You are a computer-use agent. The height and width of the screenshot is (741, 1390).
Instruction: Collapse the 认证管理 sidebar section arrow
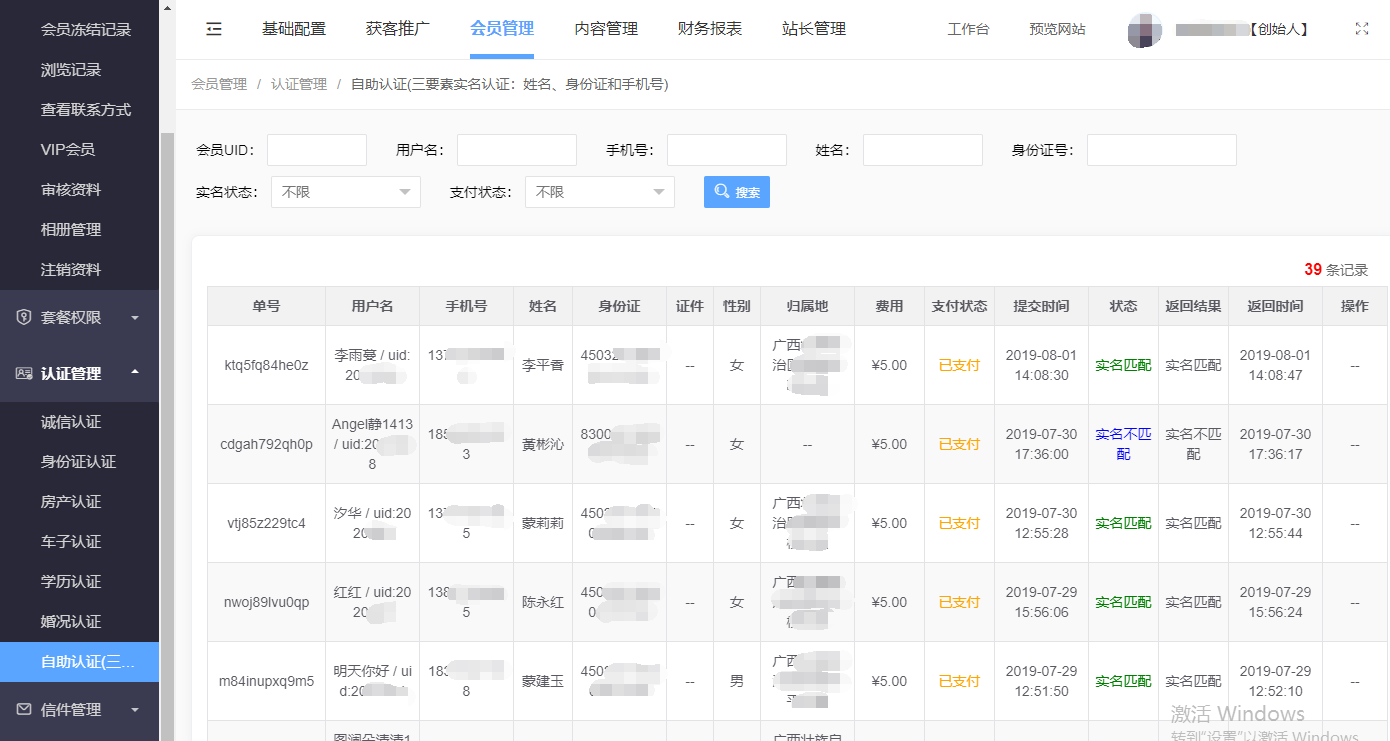135,373
